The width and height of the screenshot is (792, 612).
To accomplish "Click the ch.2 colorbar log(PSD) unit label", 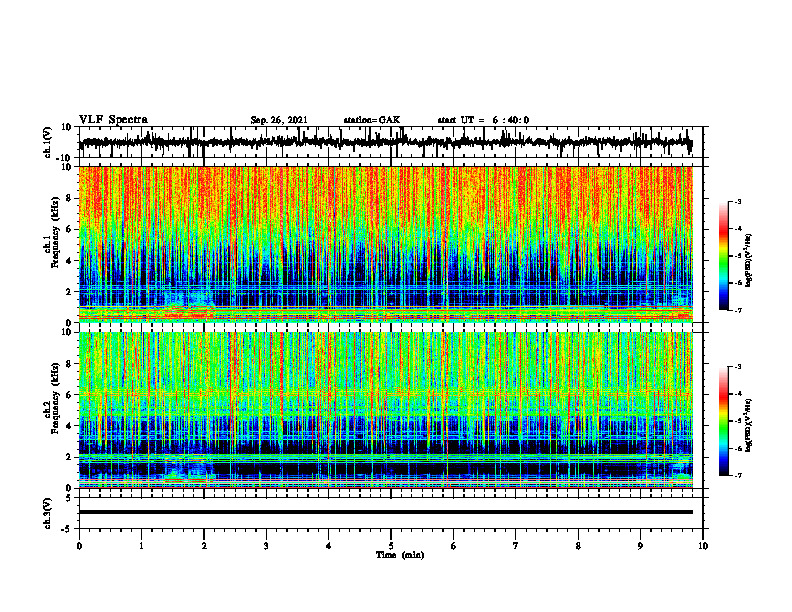I will [x=749, y=425].
